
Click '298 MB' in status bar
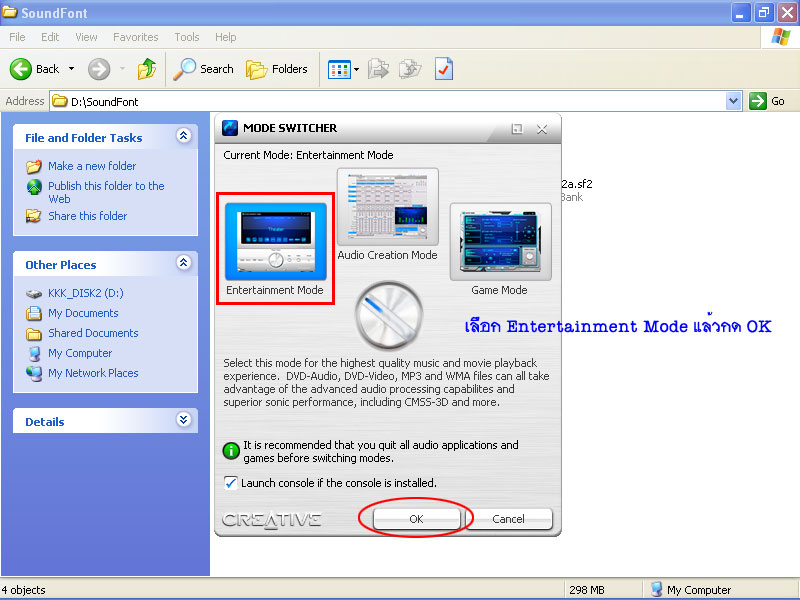(x=587, y=590)
